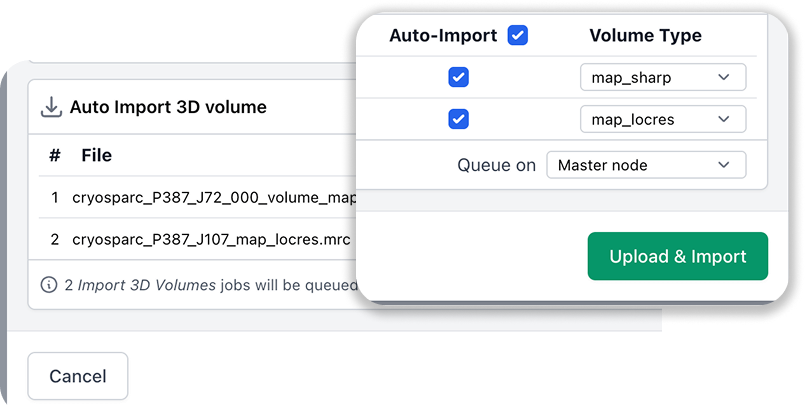Select the cryosparc_P387_J107_map_locres.mrc file name
This screenshot has height=416, width=806.
pyautogui.click(x=210, y=240)
